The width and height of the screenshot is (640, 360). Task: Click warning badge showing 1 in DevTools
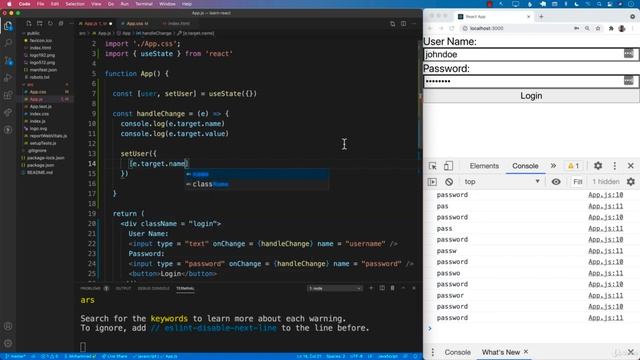(573, 166)
